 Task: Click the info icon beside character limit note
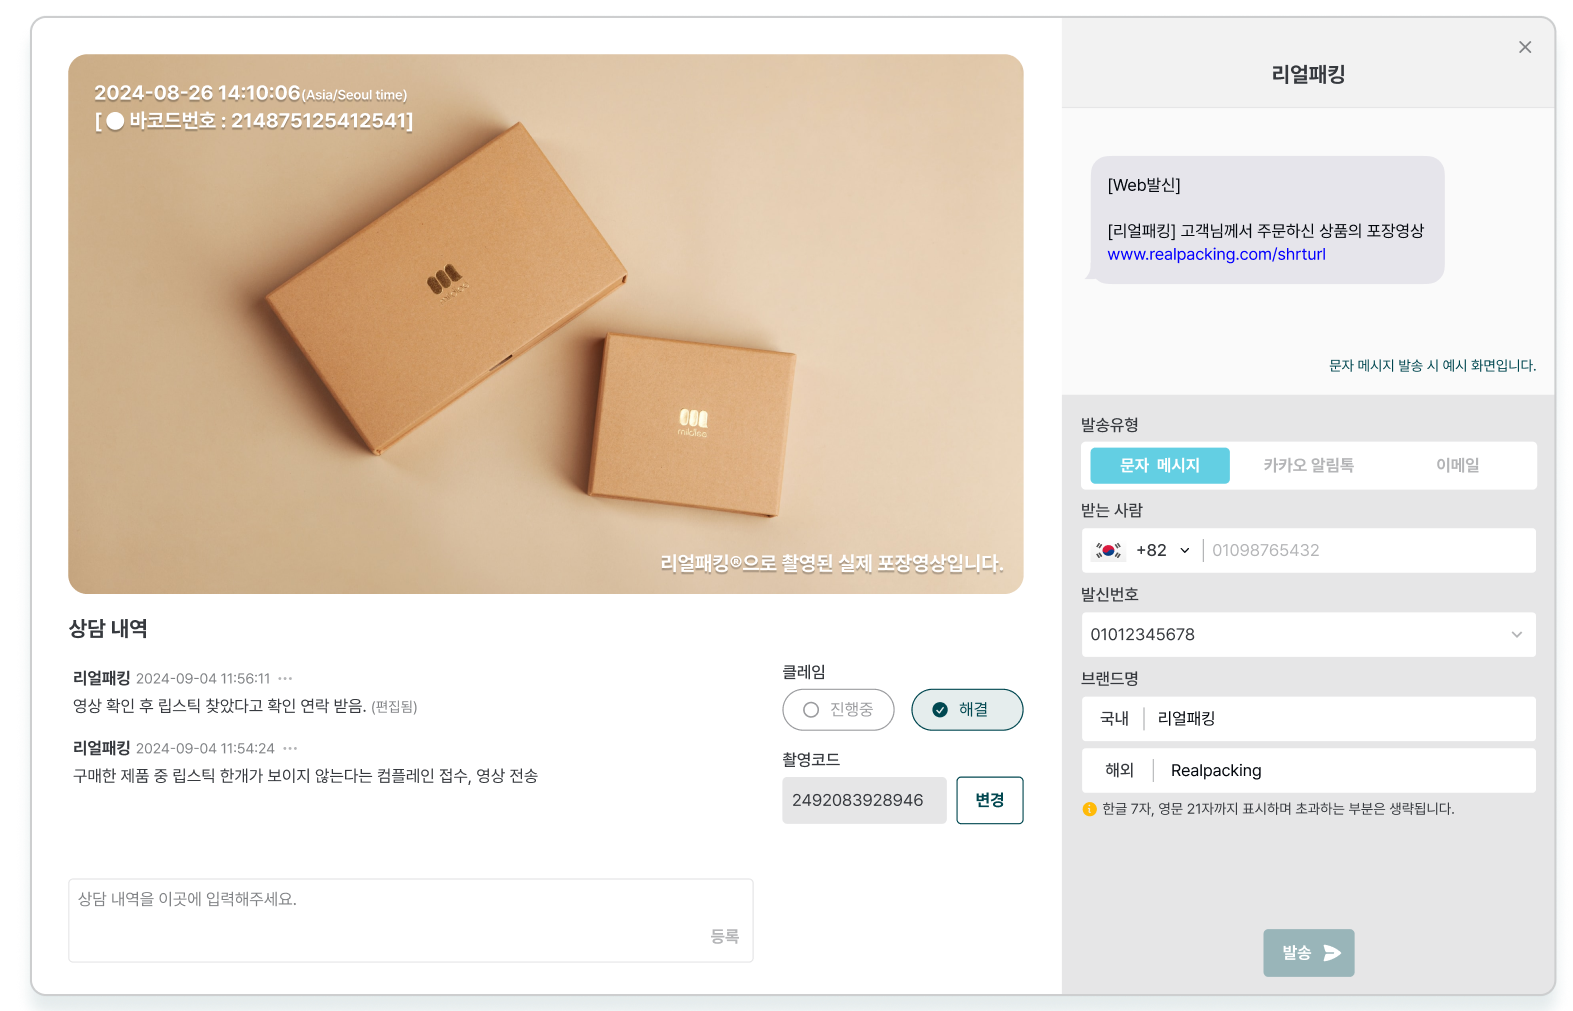(x=1089, y=809)
